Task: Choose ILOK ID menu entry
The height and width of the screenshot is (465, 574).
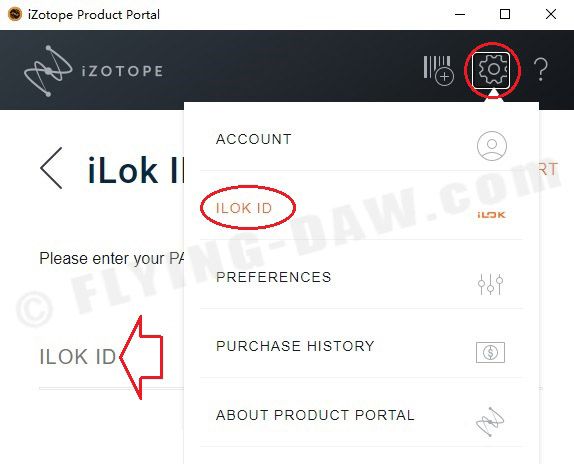Action: 362,208
